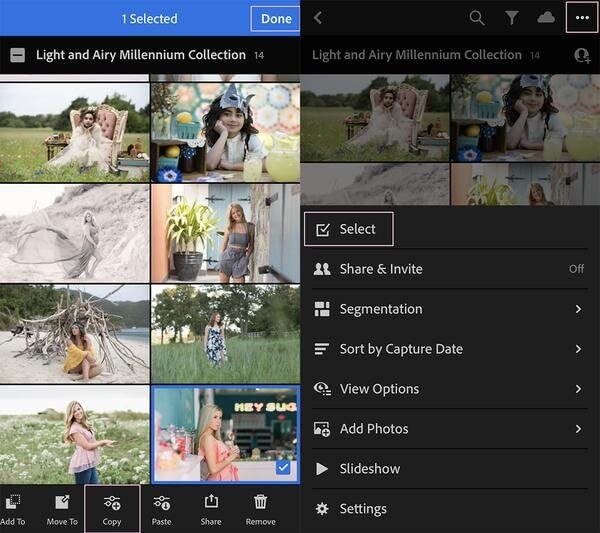The width and height of the screenshot is (600, 533).
Task: Tap the cloud sync status icon
Action: pos(546,17)
